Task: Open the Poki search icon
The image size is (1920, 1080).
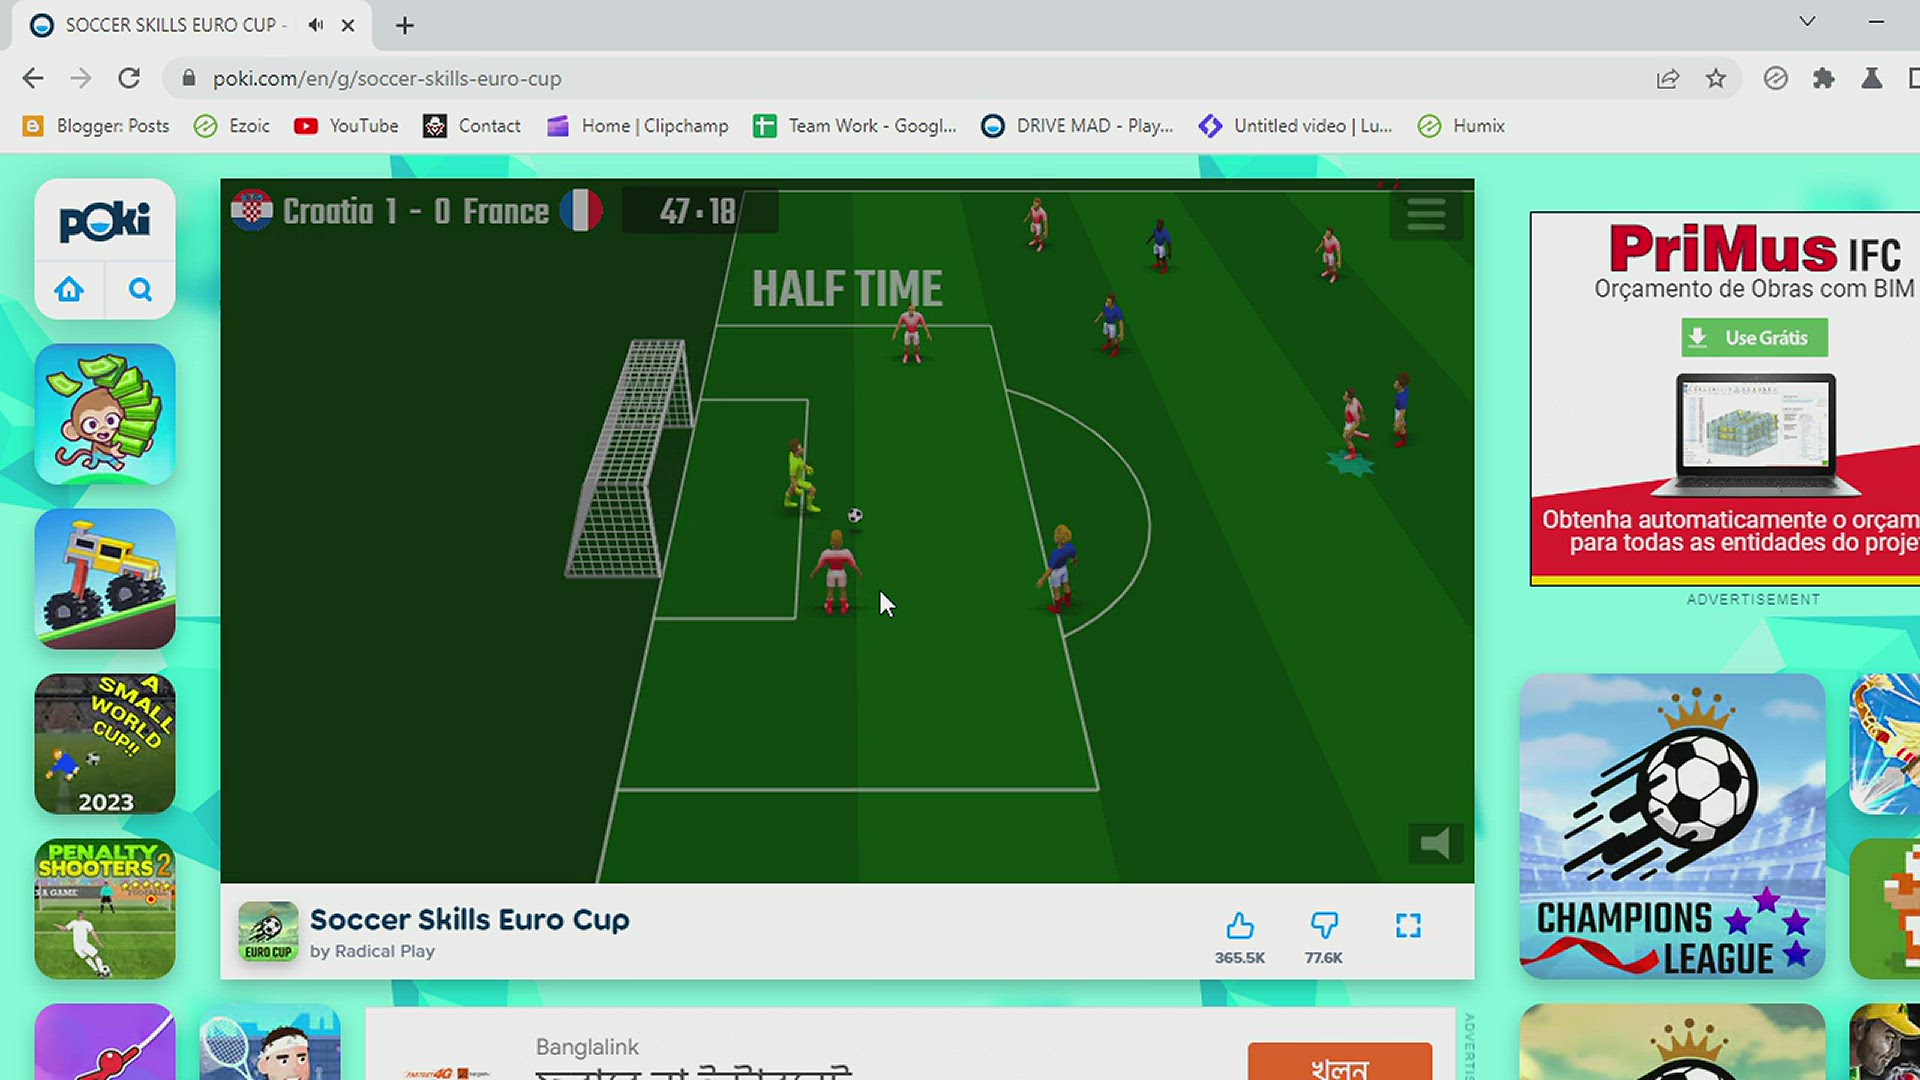Action: click(141, 290)
